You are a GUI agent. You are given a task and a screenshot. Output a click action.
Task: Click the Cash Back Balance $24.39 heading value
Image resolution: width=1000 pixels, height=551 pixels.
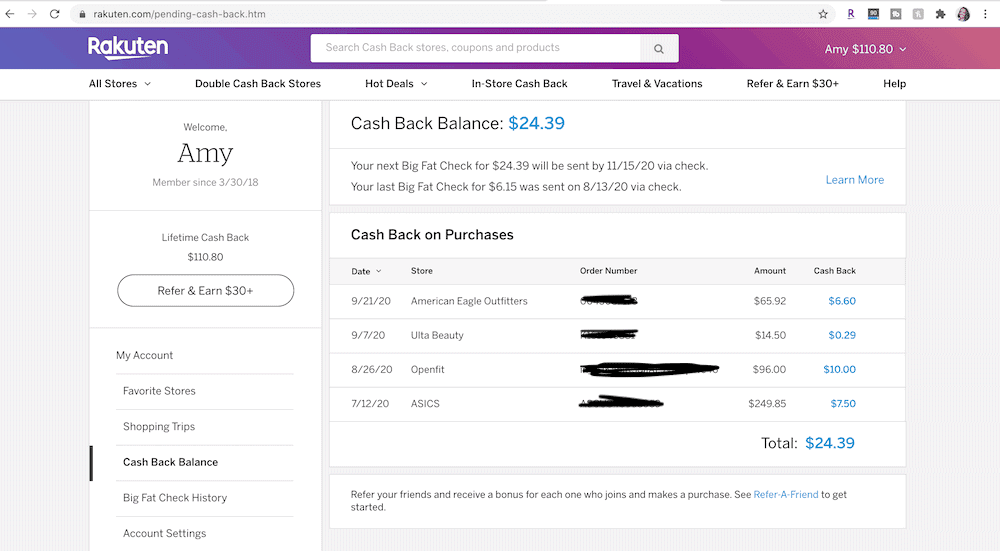(536, 123)
